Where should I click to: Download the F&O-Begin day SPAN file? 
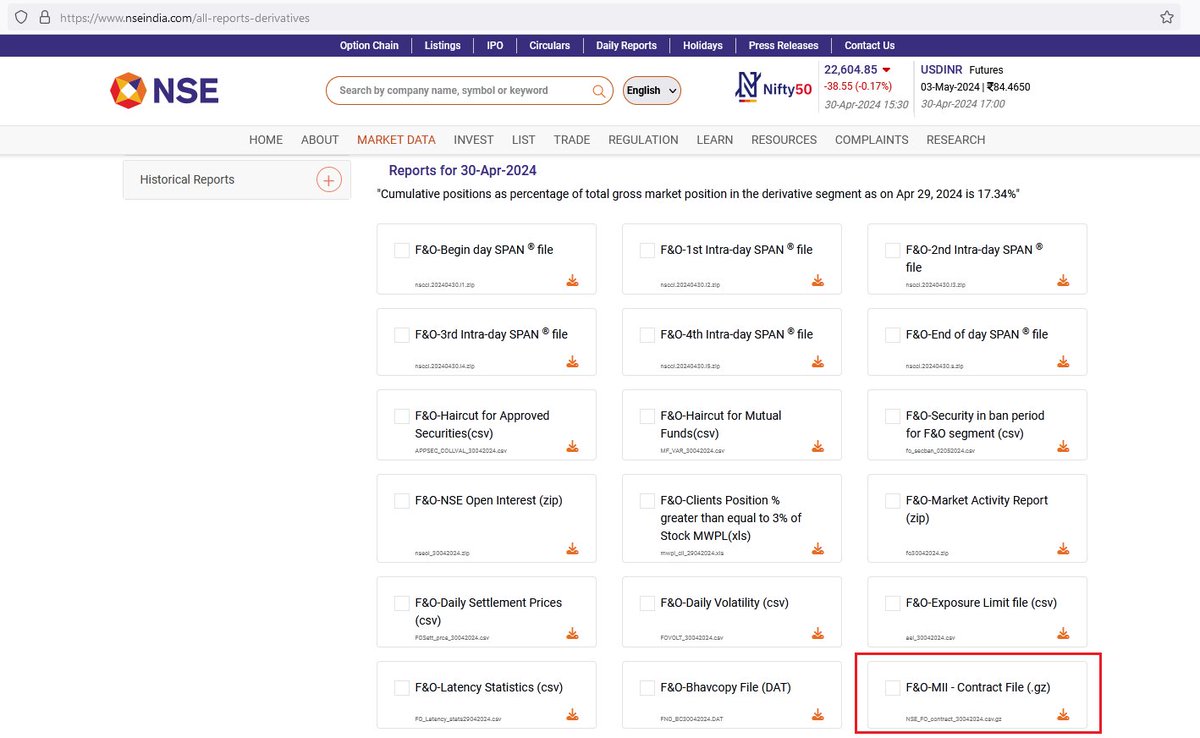coord(573,280)
